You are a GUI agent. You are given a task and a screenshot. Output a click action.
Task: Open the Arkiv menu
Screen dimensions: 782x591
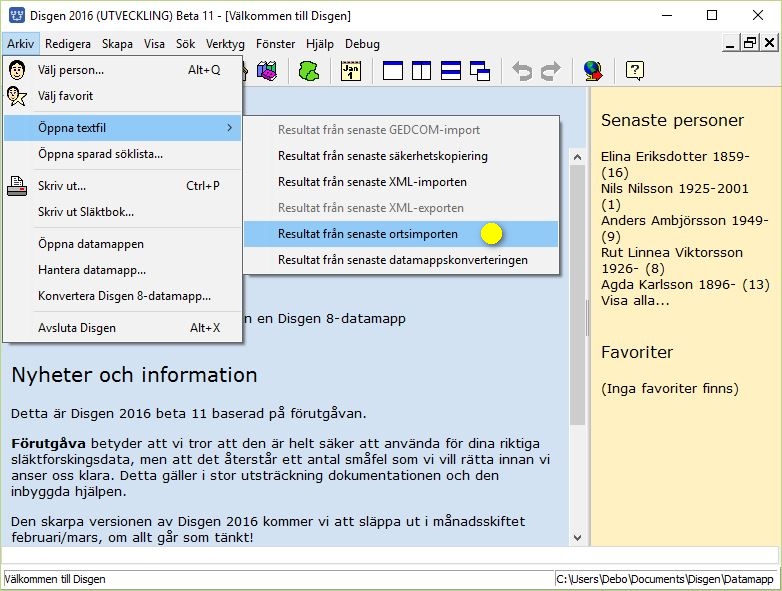tap(20, 44)
